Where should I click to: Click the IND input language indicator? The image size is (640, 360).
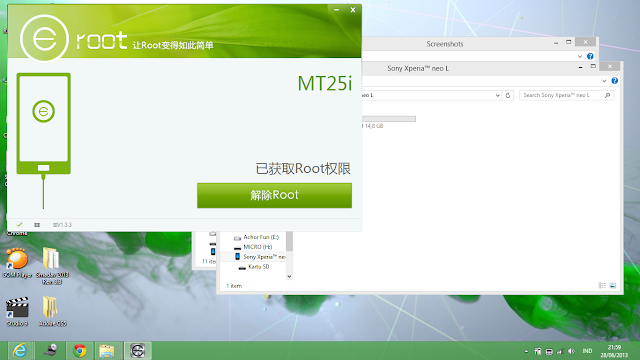[x=587, y=351]
